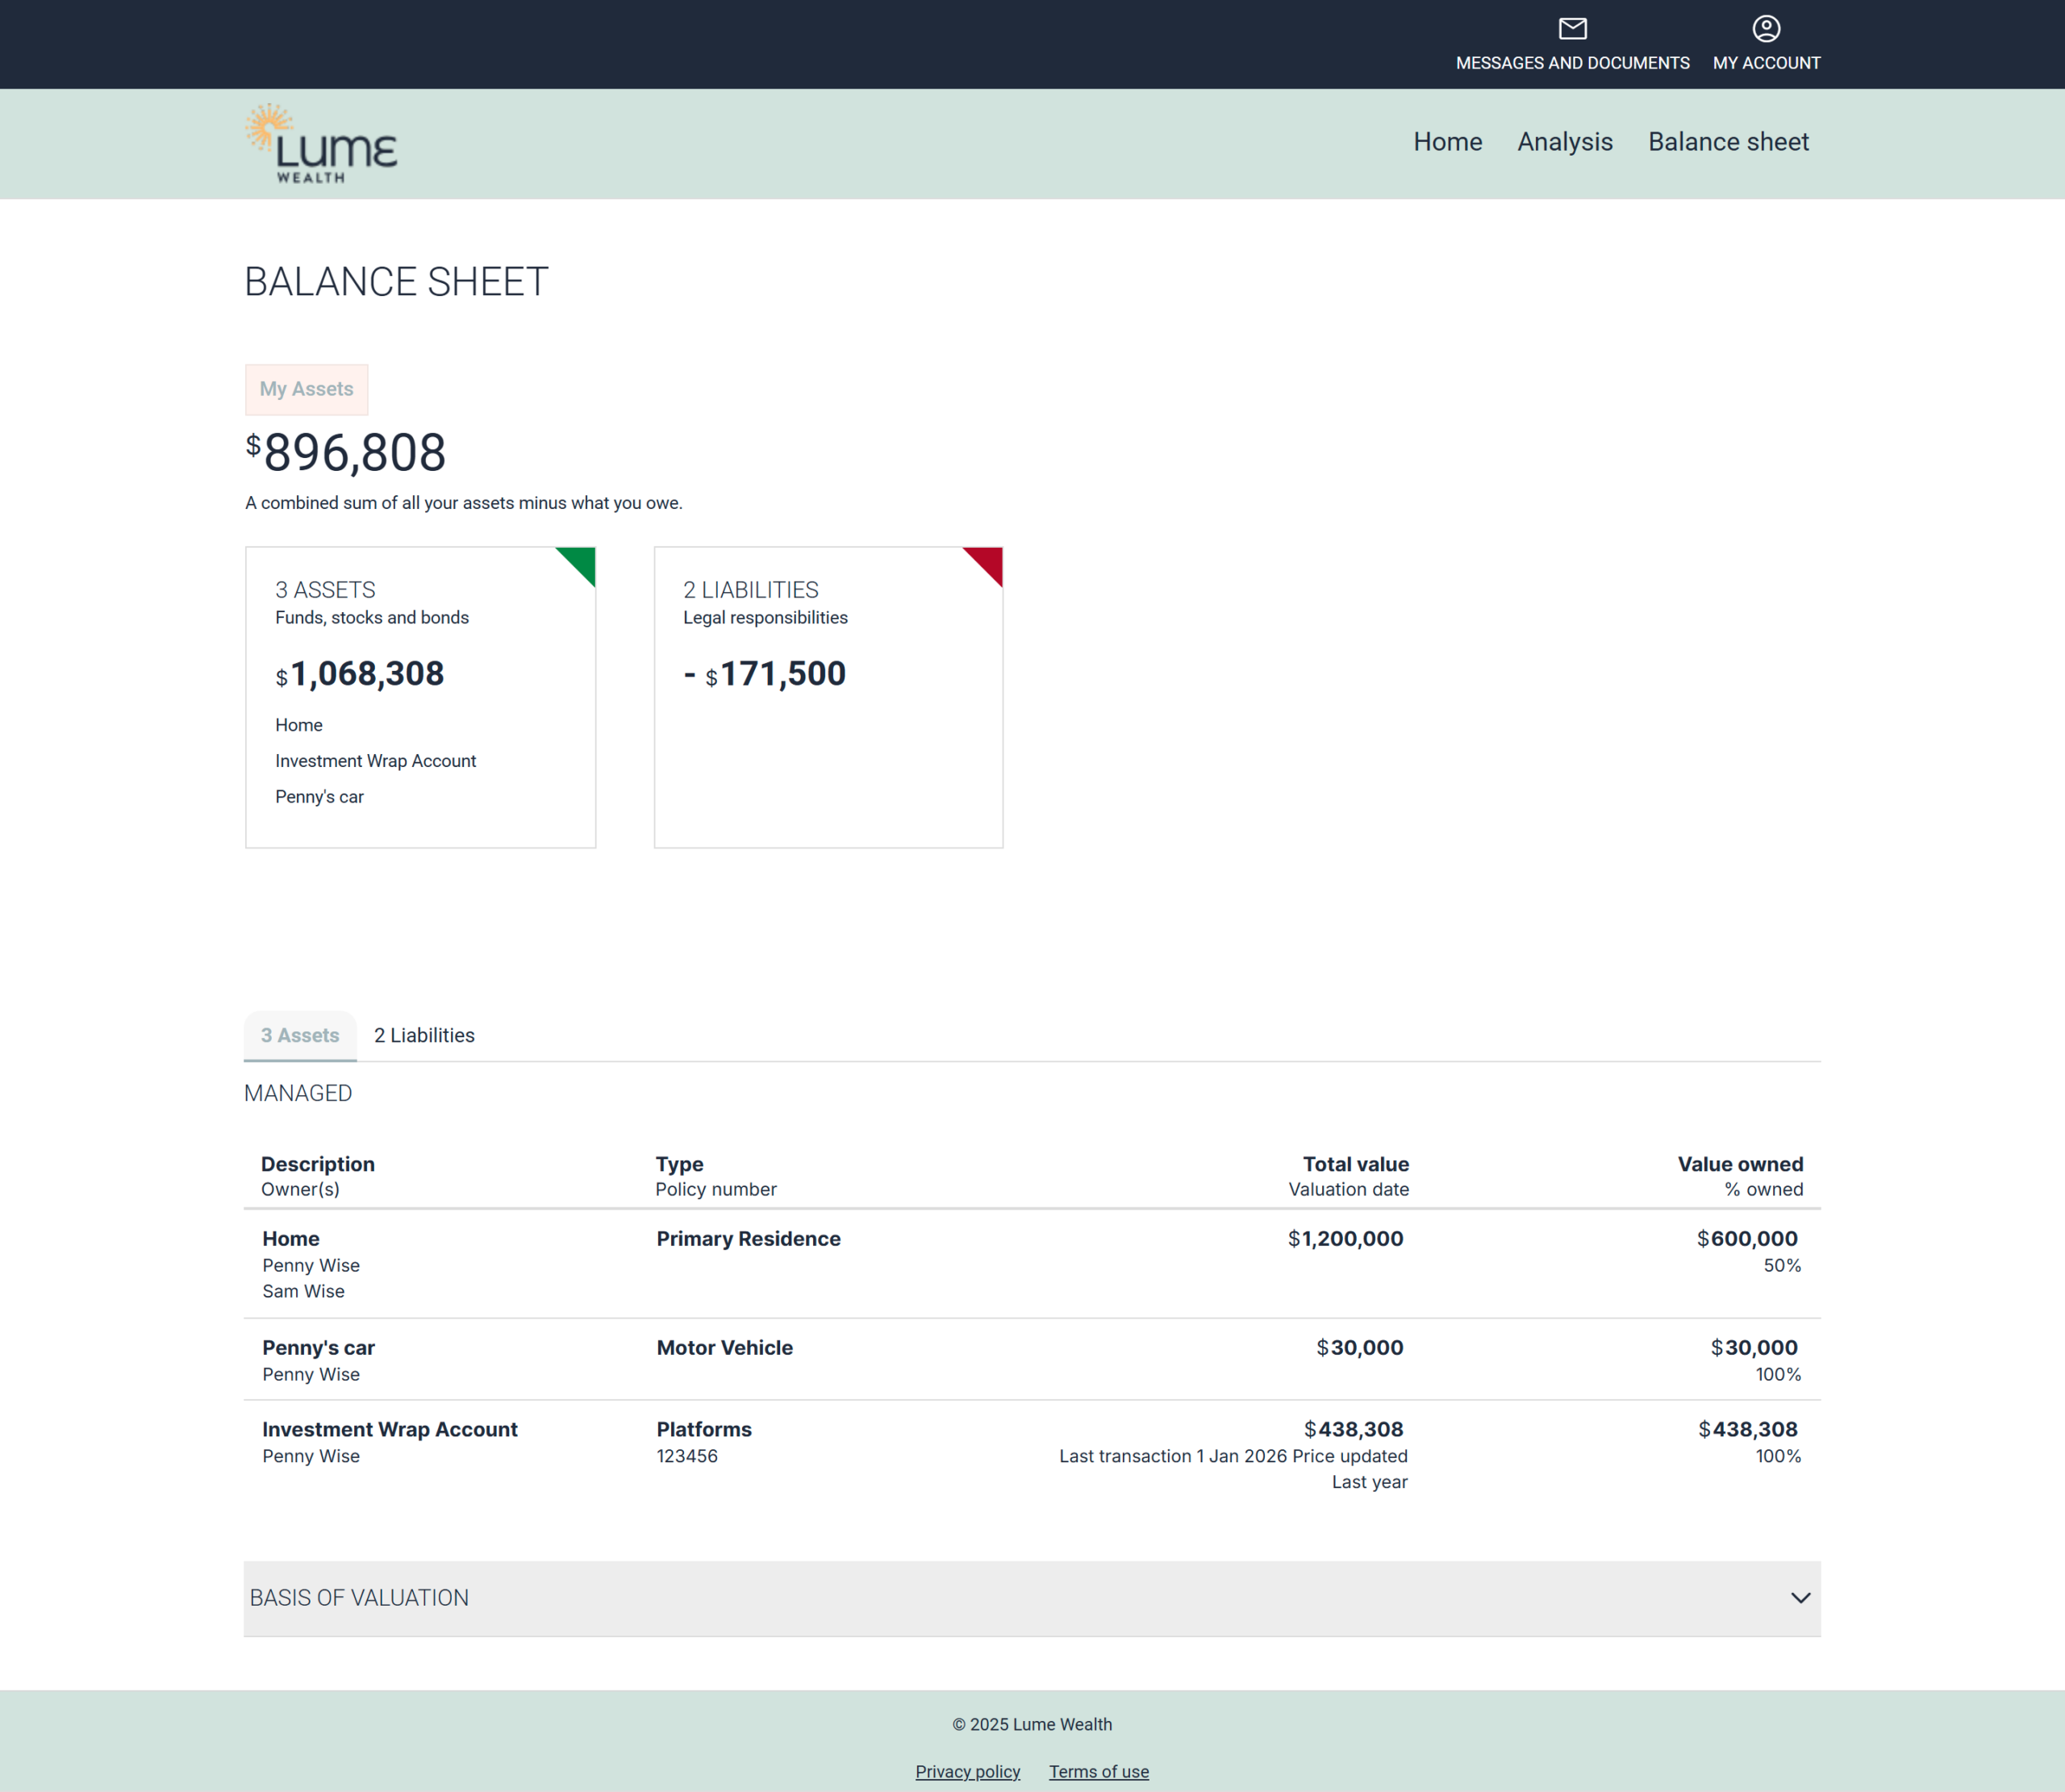Open Balance sheet from navigation
This screenshot has height=1792, width=2065.
[x=1728, y=142]
